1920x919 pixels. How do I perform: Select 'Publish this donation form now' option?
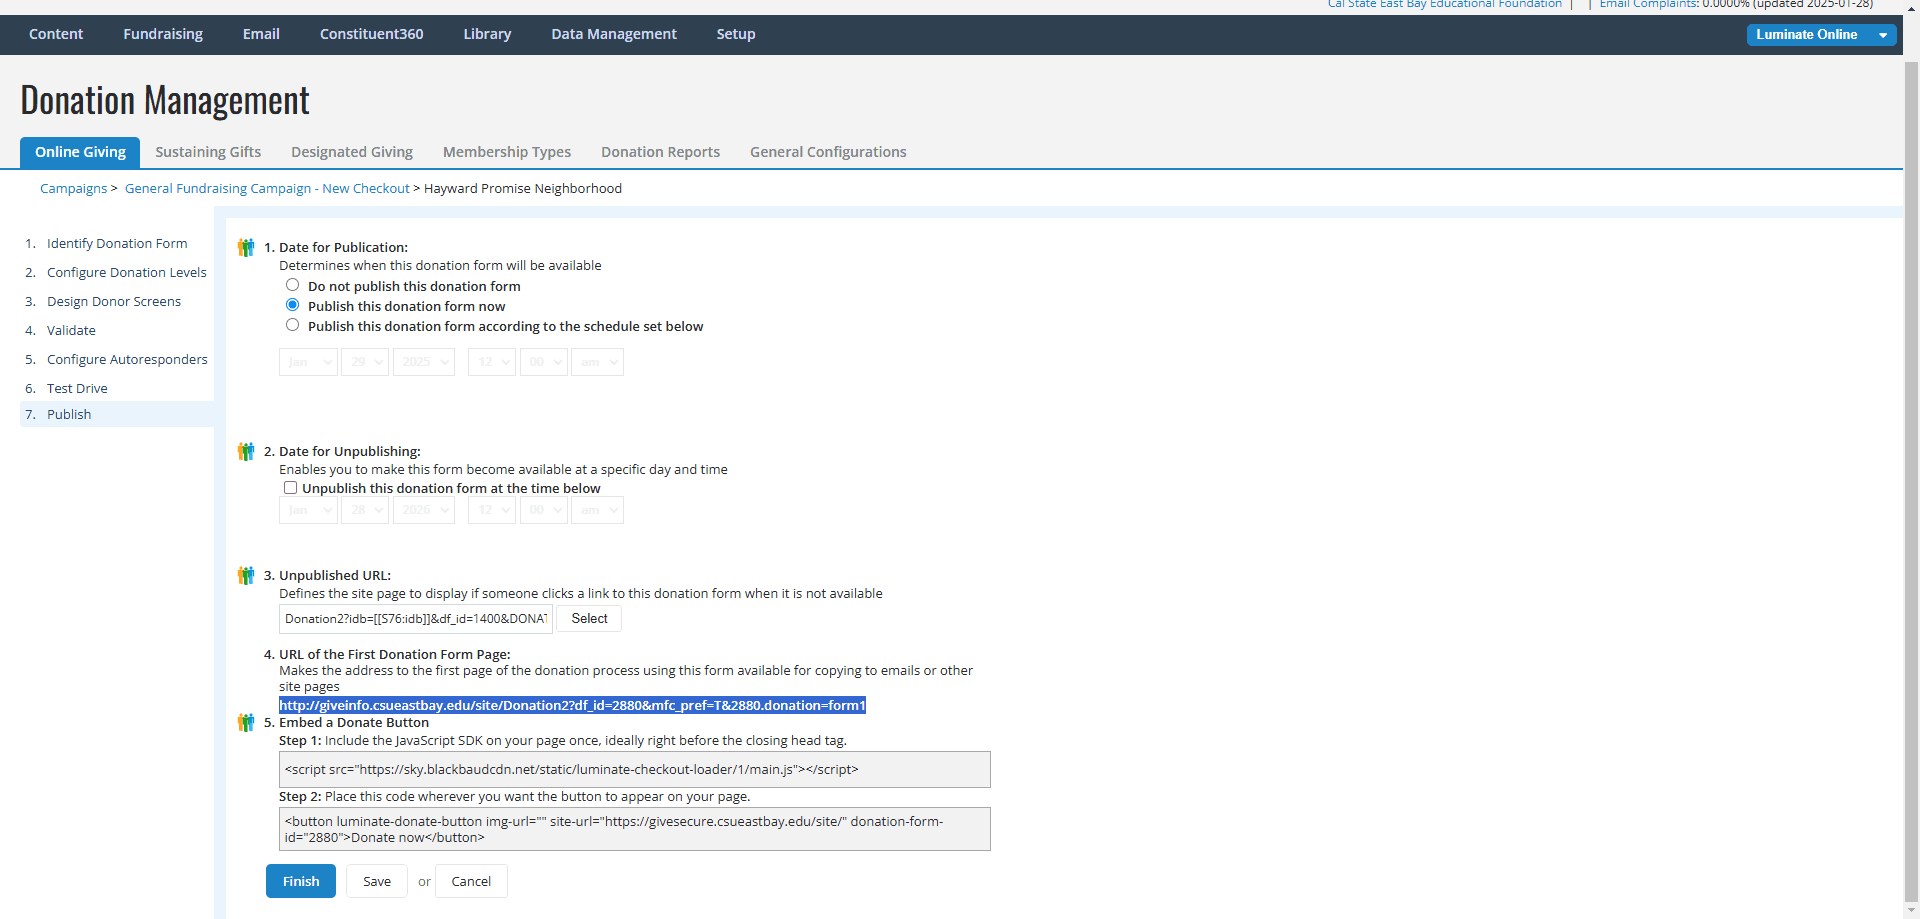pyautogui.click(x=292, y=305)
